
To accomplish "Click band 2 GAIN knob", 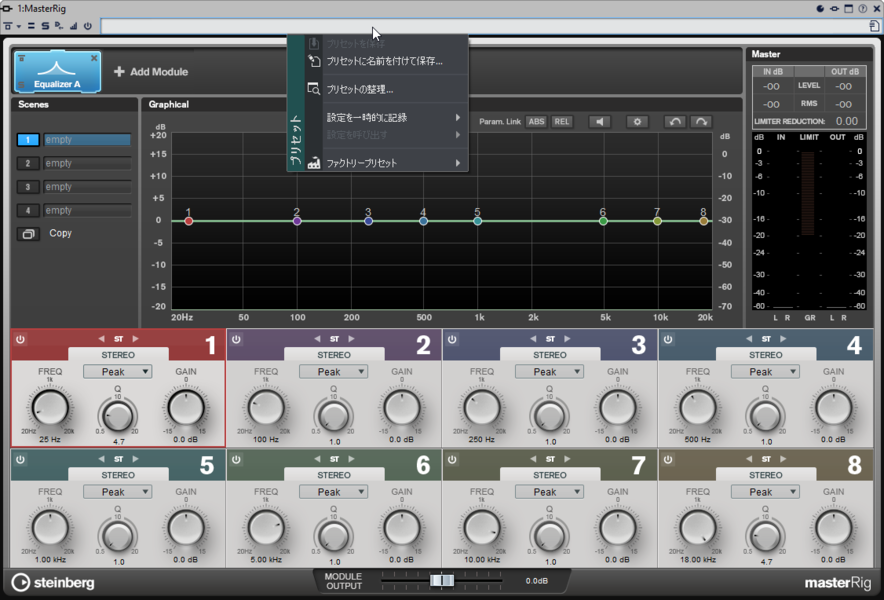I will (x=401, y=408).
